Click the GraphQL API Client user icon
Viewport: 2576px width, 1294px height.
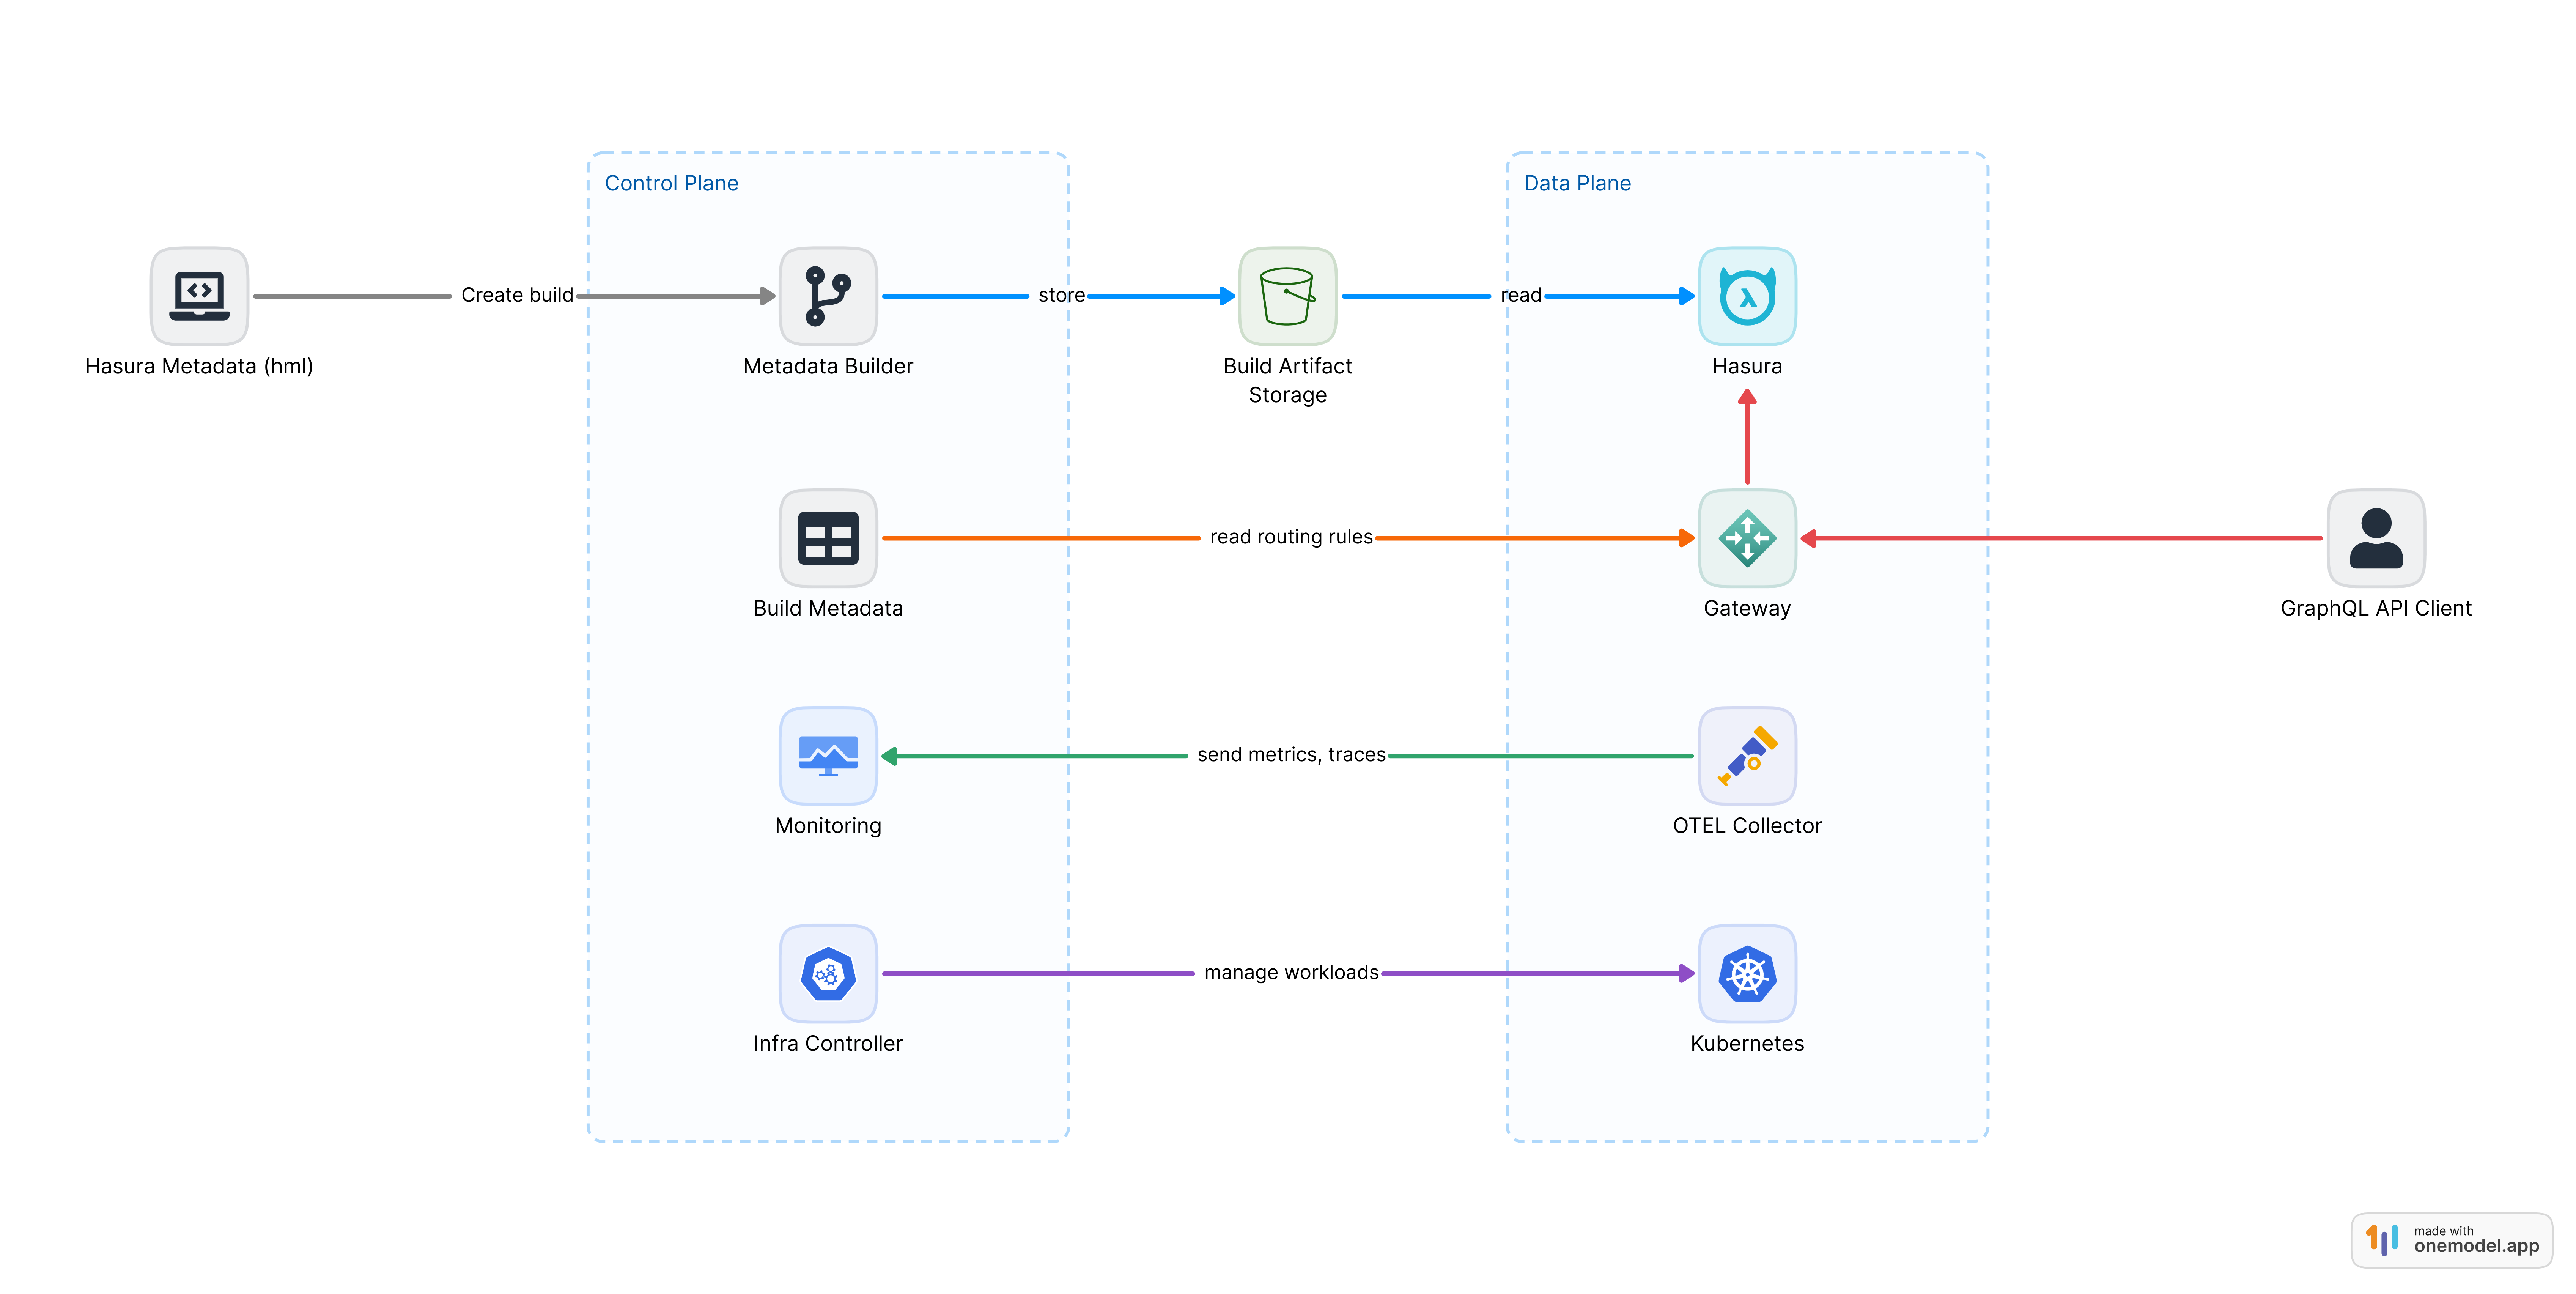tap(2376, 538)
